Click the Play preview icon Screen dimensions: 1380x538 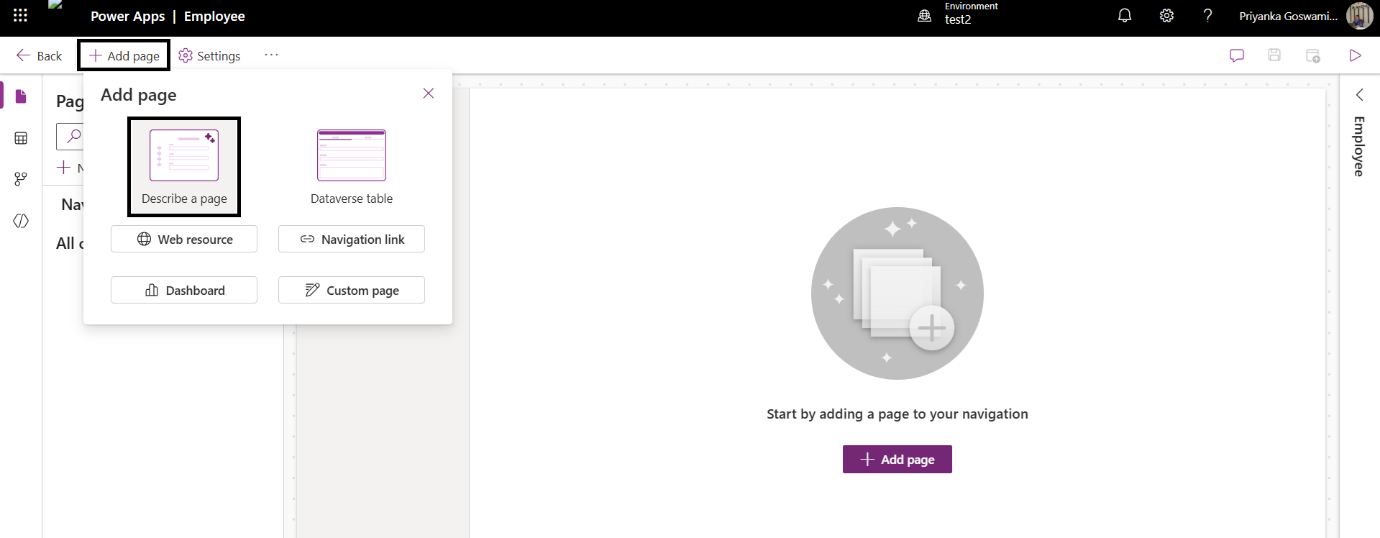point(1356,56)
